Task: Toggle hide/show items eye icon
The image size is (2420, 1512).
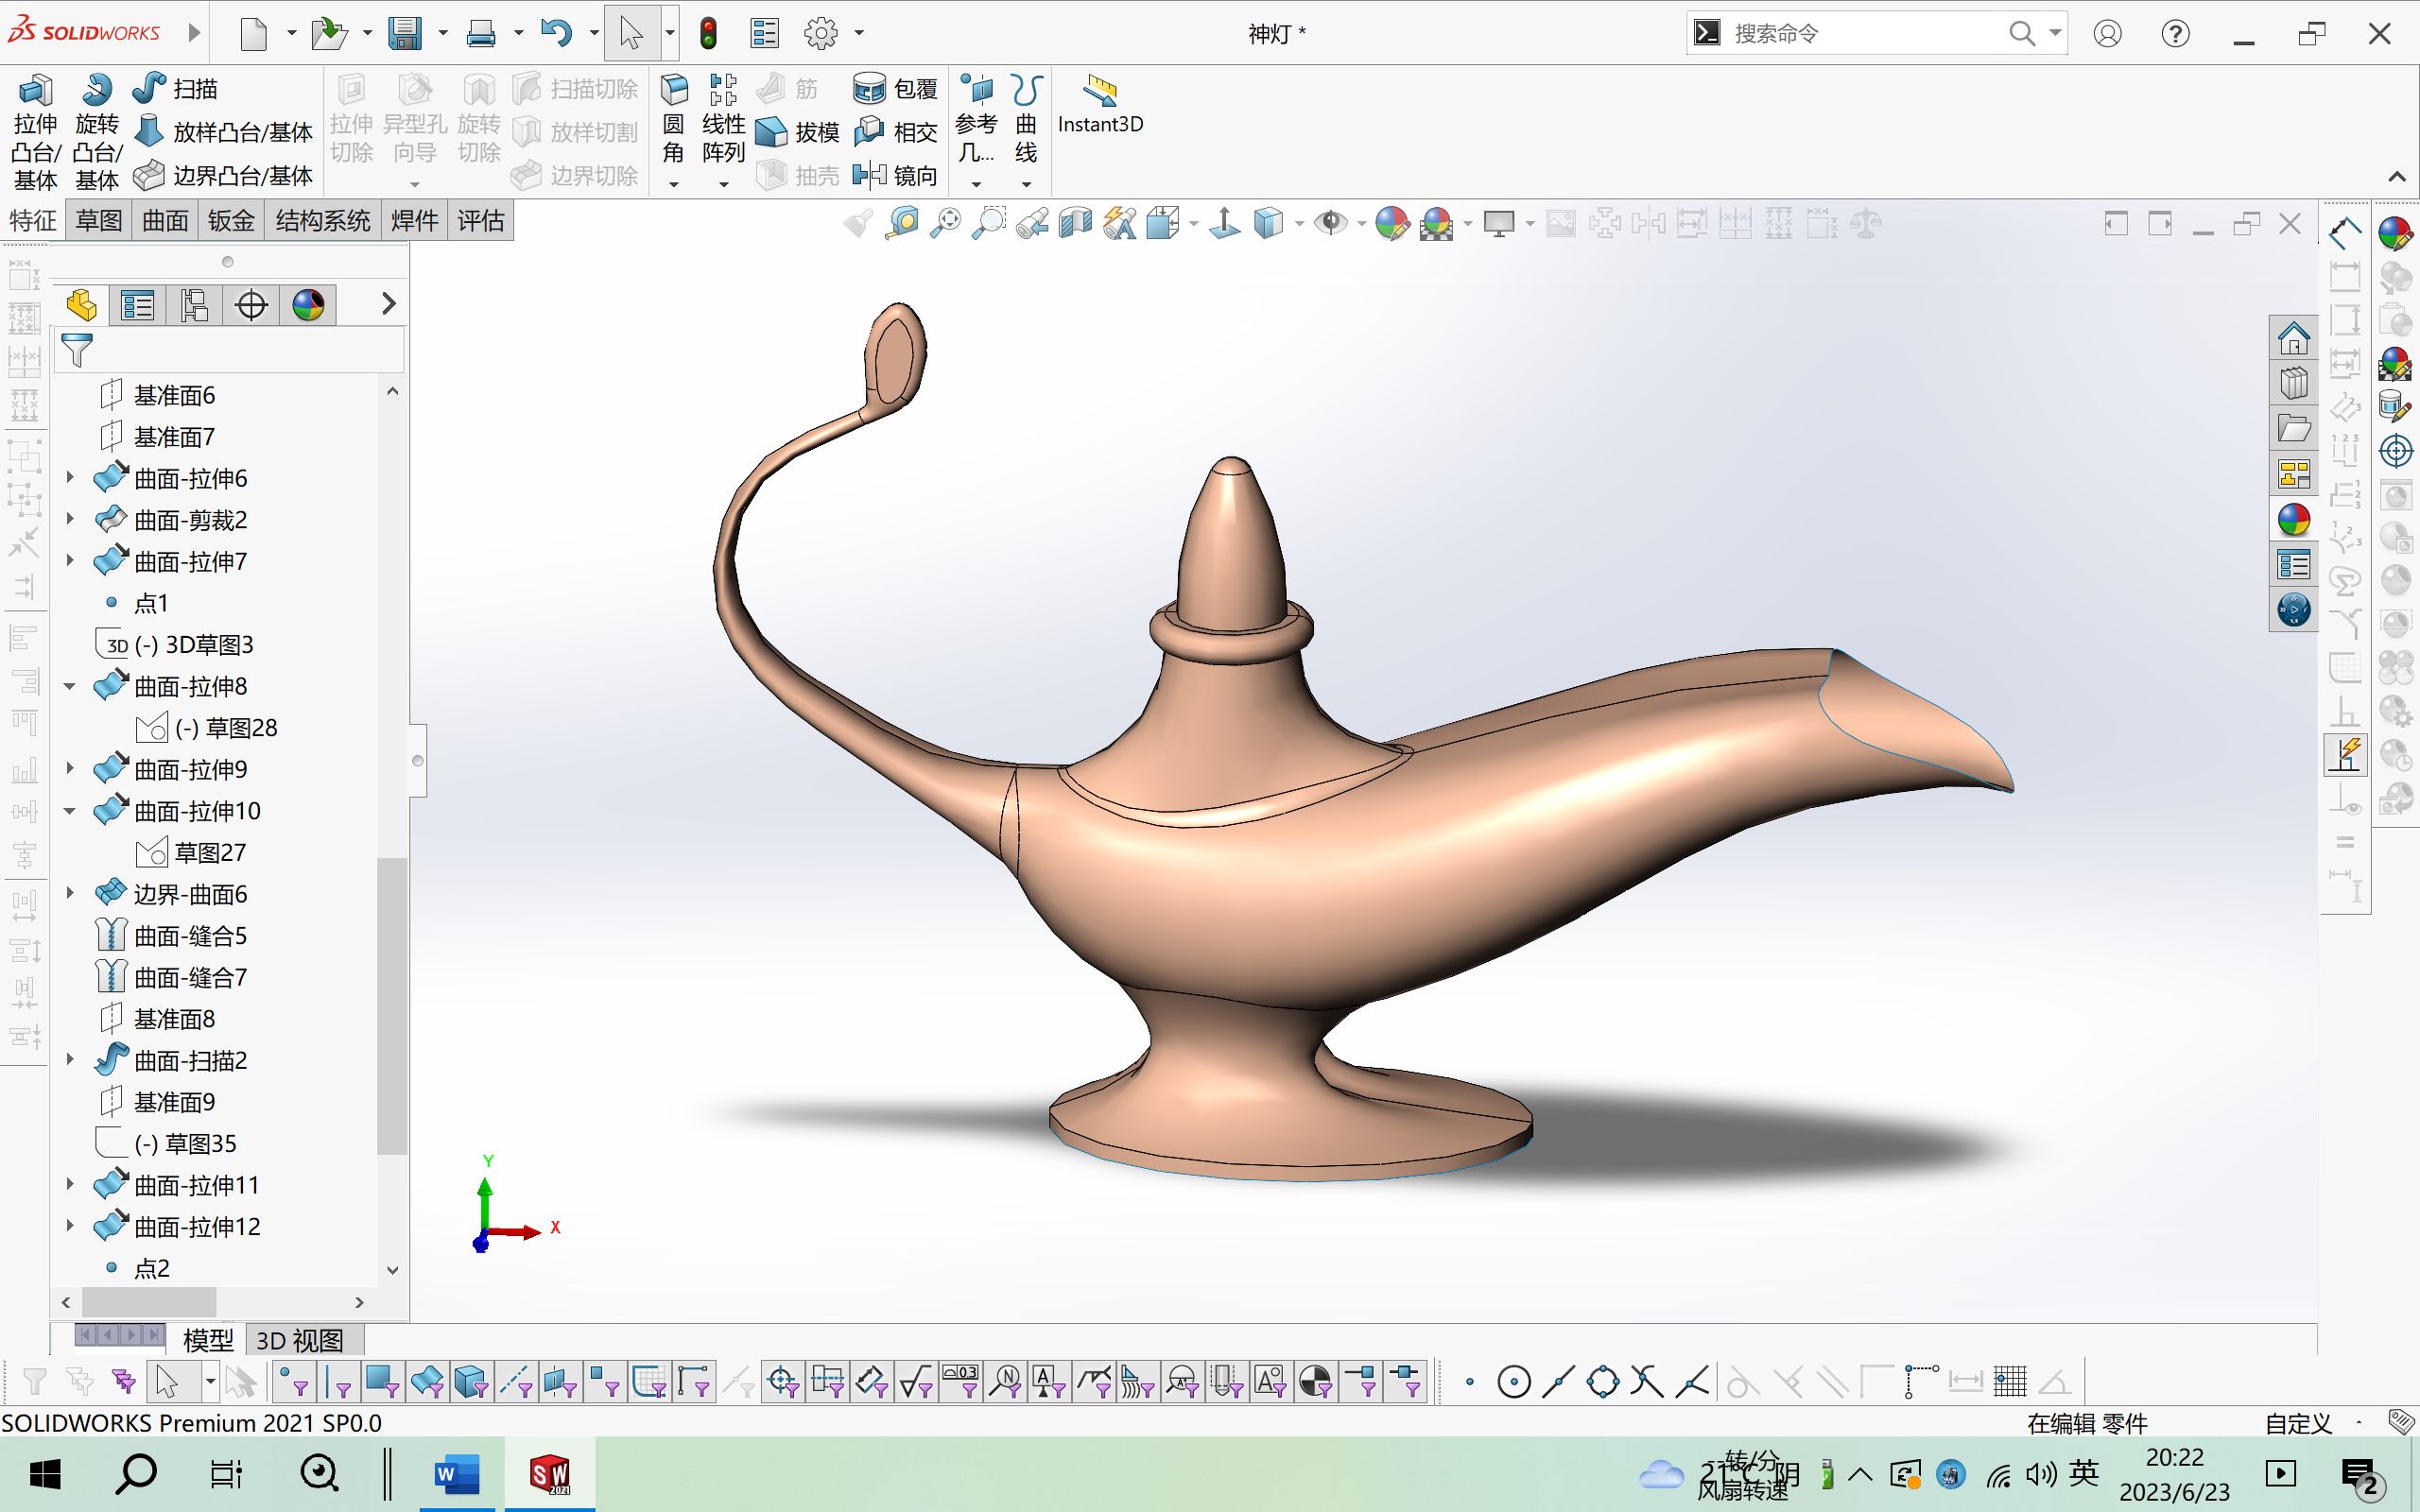Action: pos(1330,223)
